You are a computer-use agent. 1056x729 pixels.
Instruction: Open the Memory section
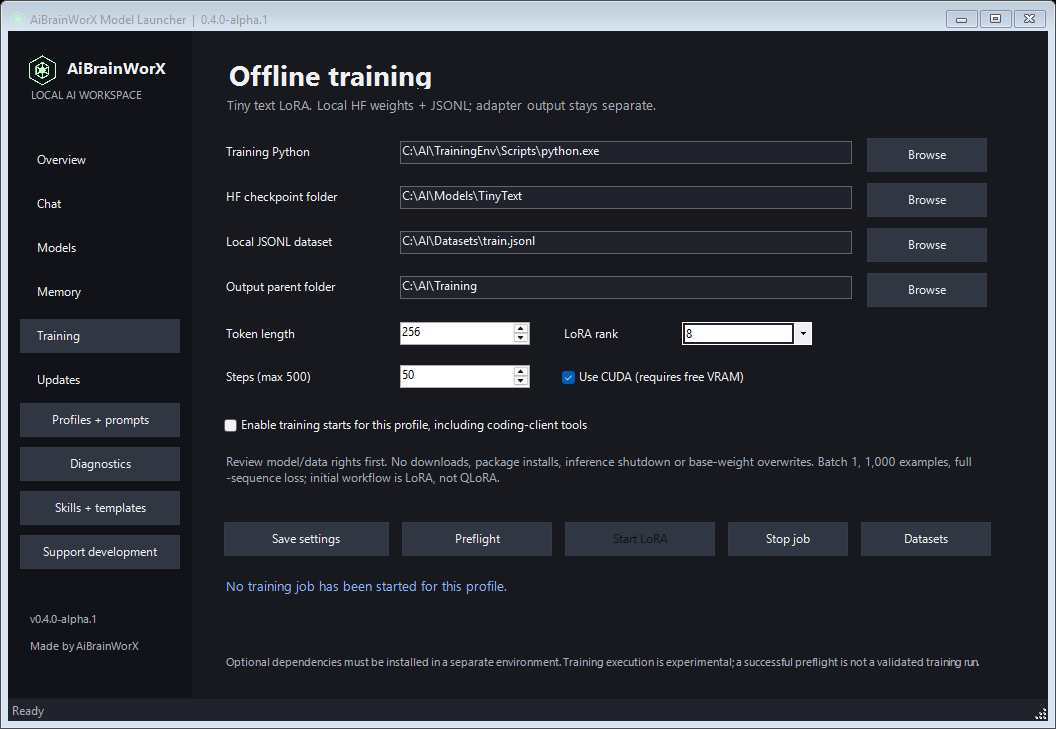[x=59, y=292]
